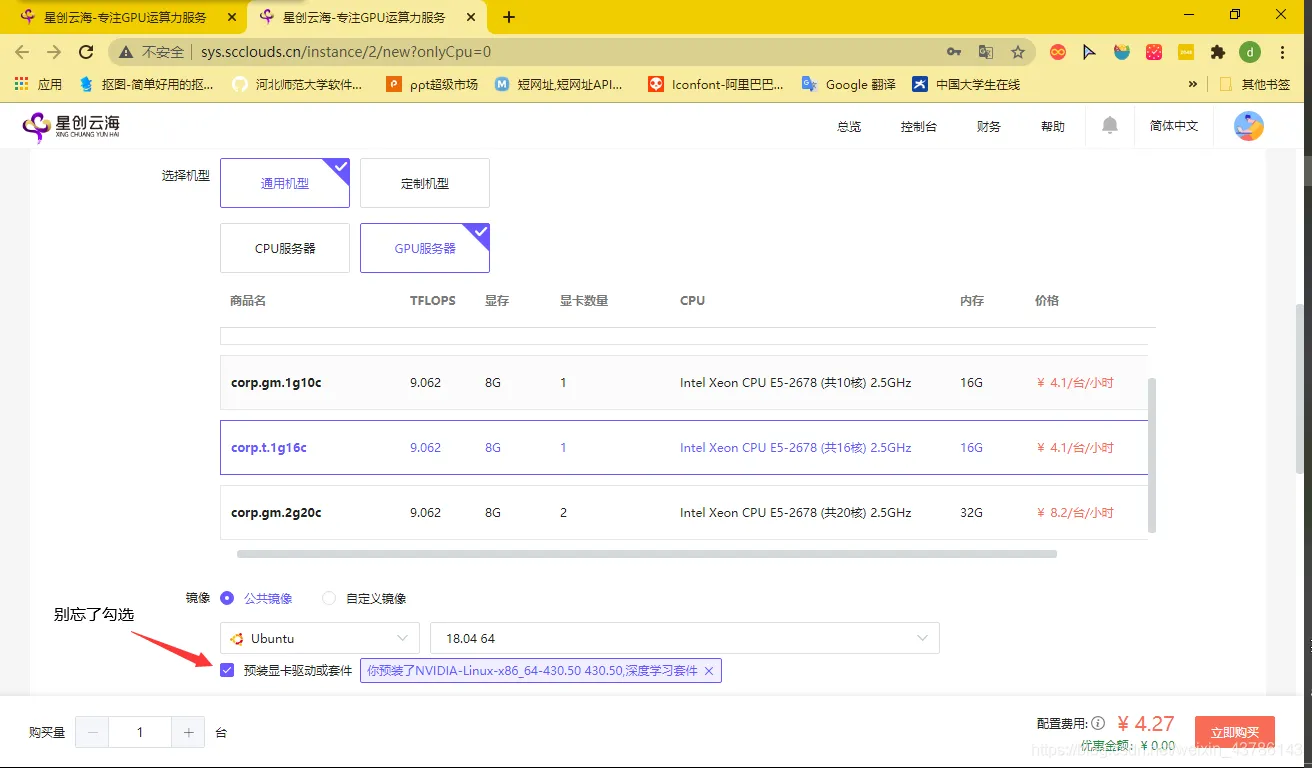The width and height of the screenshot is (1312, 768).
Task: Click the info icon next to 配置费用
Action: 1098,723
